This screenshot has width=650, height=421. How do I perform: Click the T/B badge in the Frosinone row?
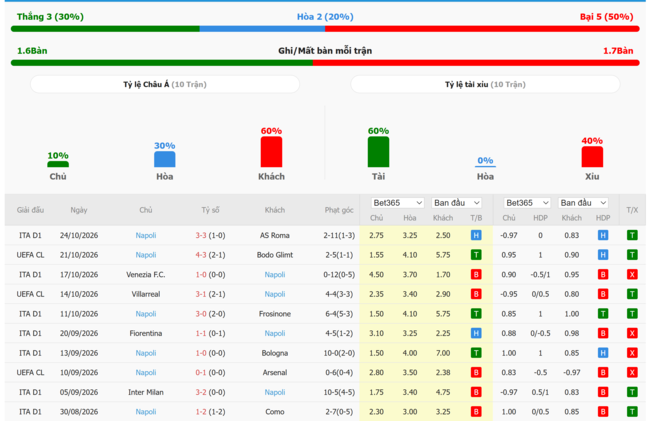pyautogui.click(x=476, y=314)
